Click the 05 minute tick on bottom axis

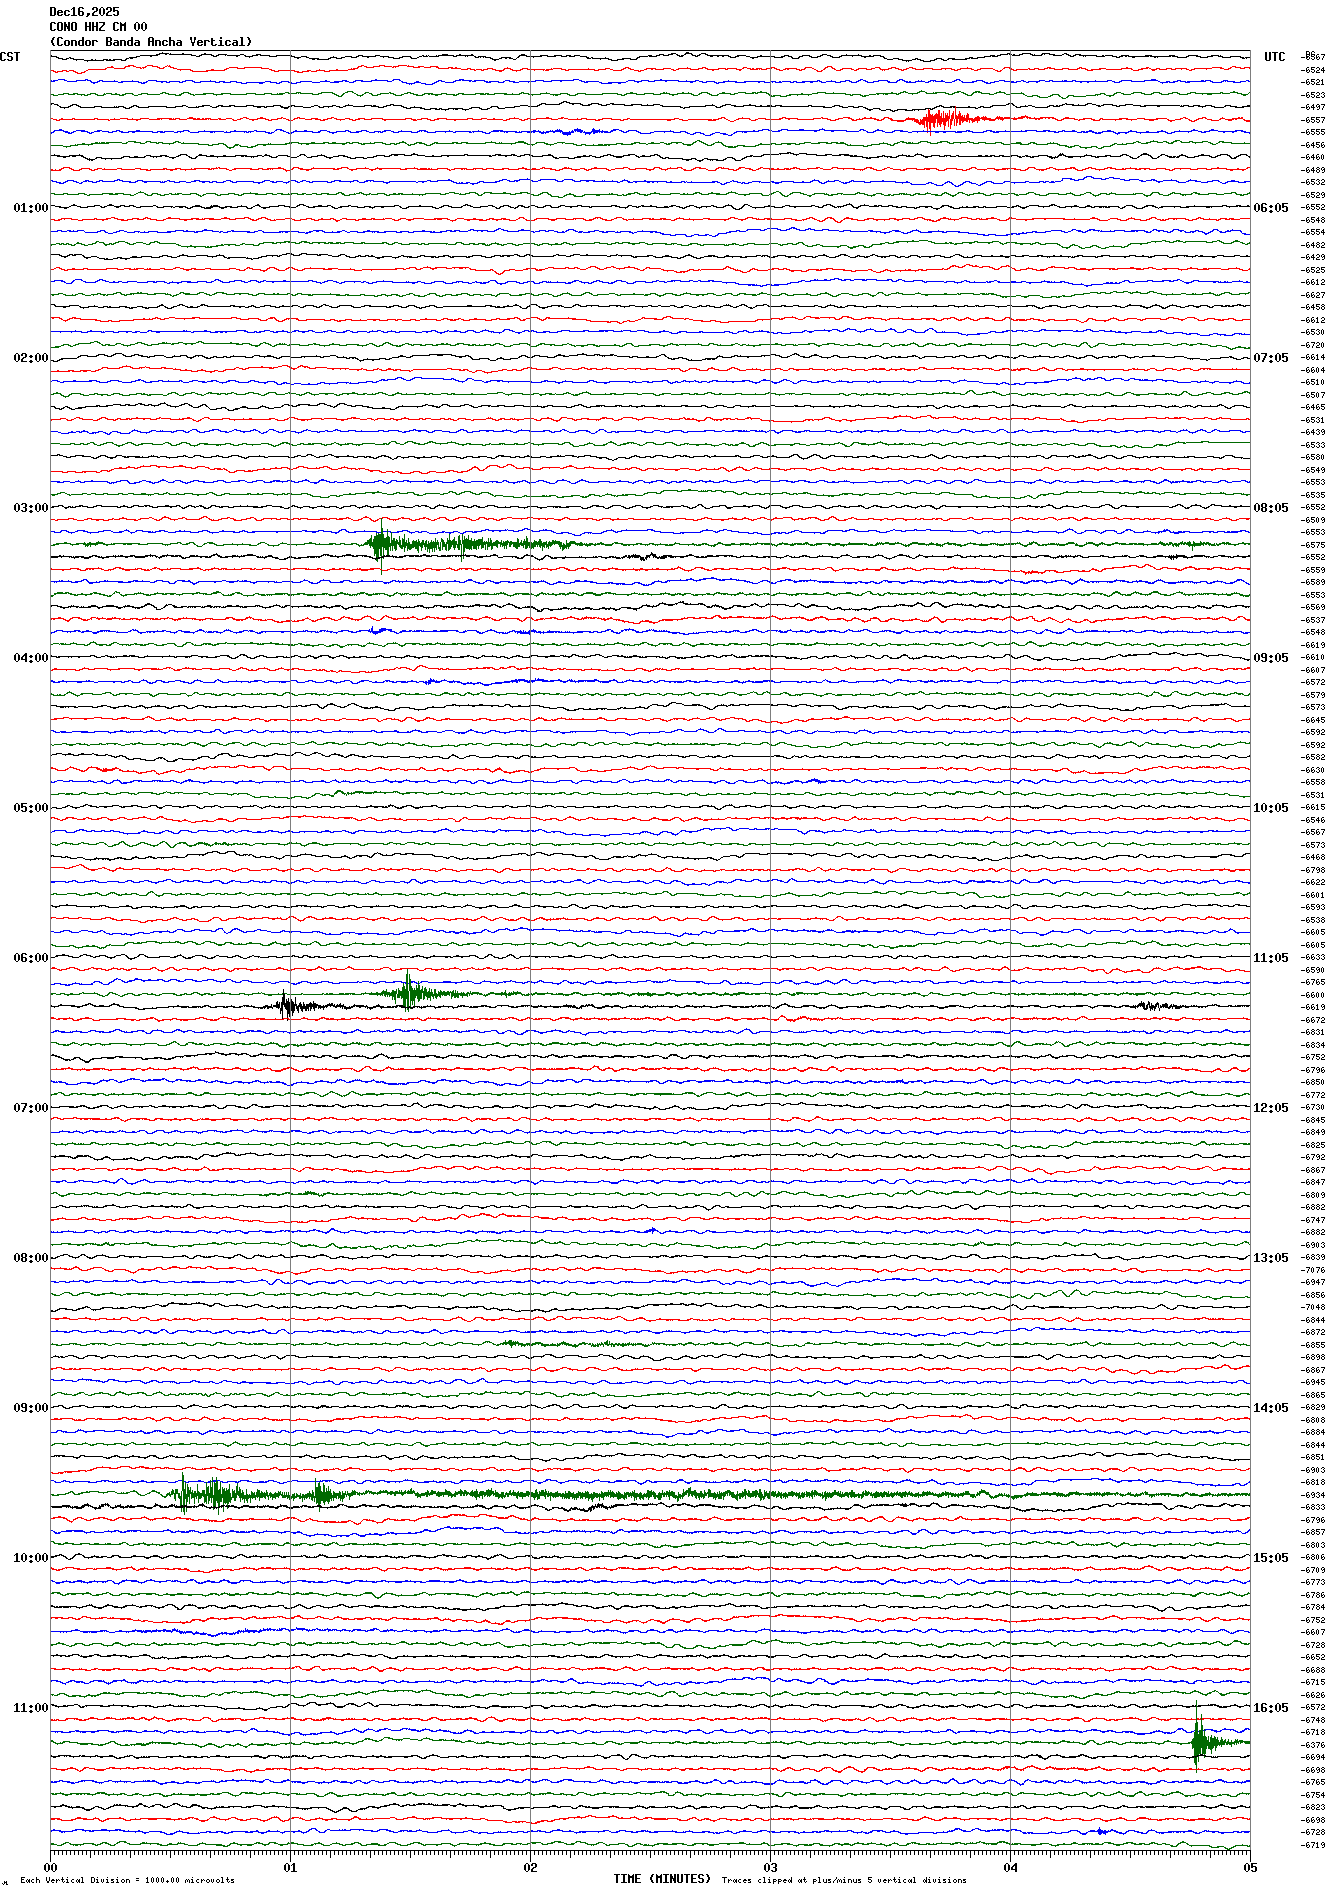pos(1249,1866)
